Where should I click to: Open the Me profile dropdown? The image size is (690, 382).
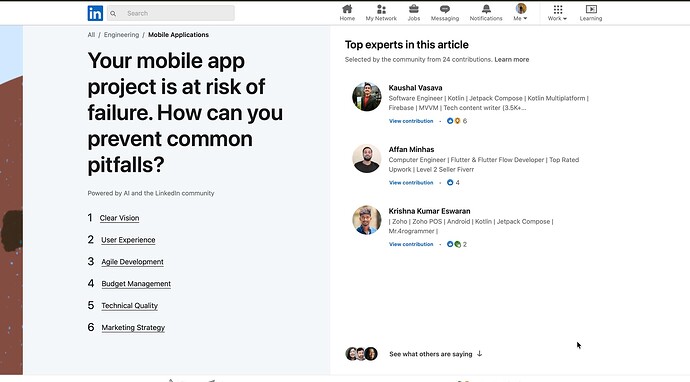coord(520,13)
